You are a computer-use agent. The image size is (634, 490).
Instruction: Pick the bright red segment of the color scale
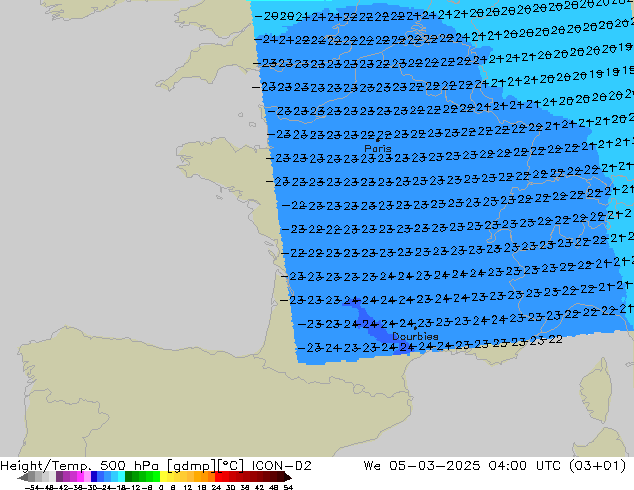click(x=219, y=477)
